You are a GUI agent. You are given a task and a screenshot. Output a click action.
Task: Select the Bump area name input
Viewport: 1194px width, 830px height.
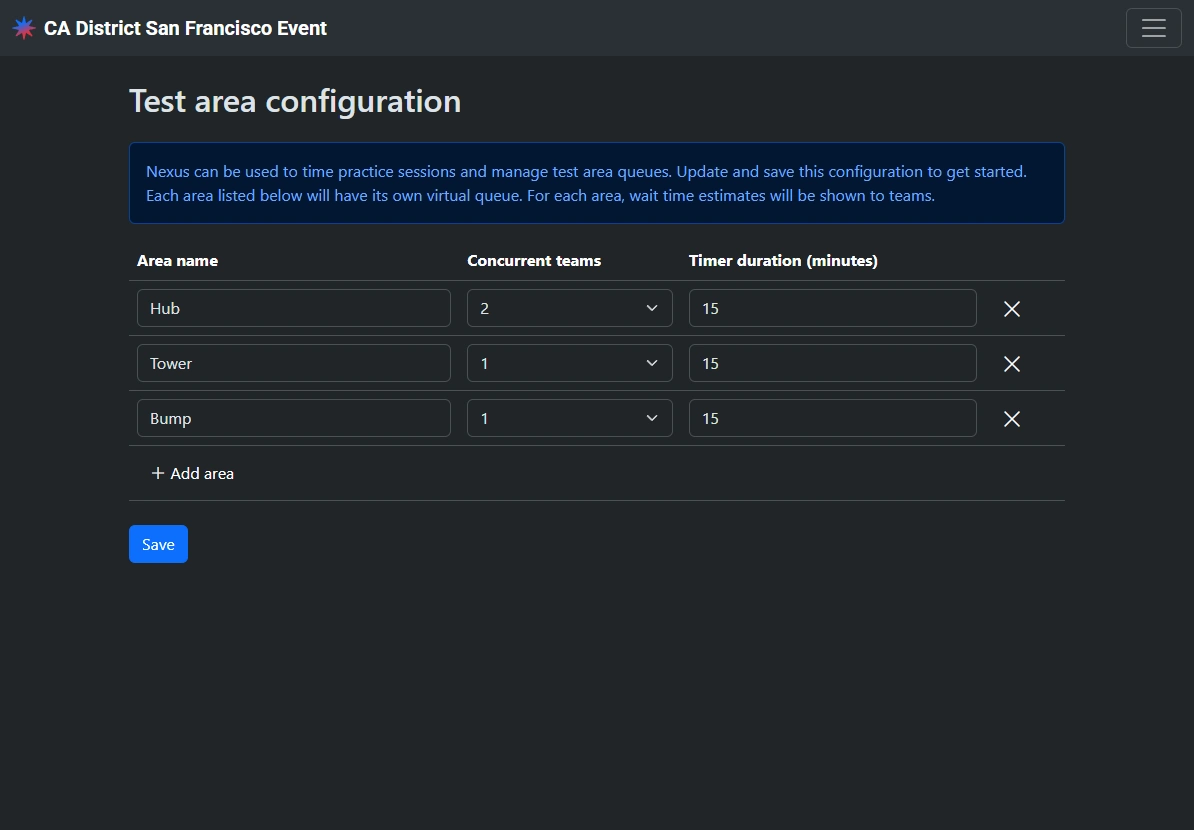coord(293,418)
